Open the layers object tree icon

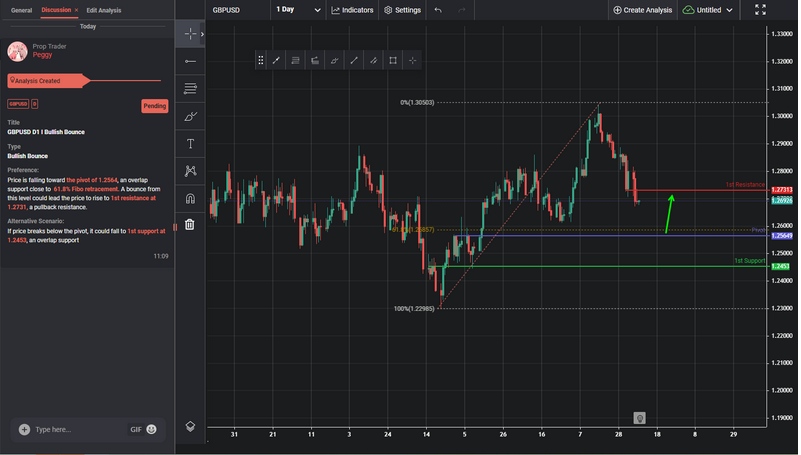[x=190, y=426]
